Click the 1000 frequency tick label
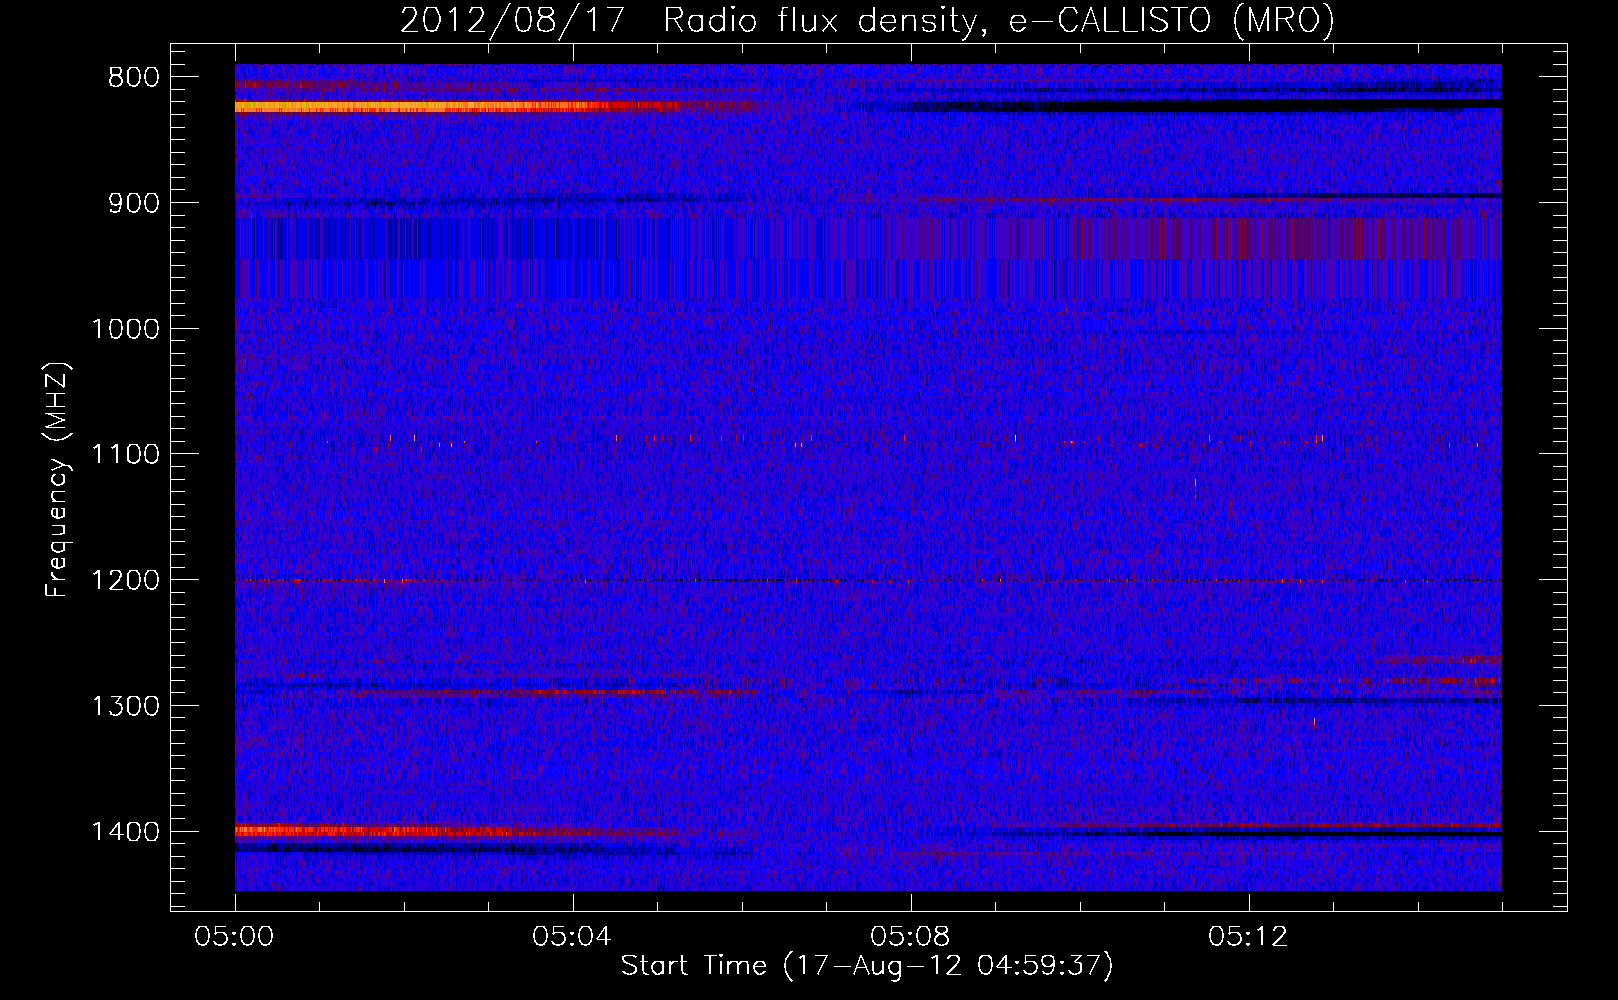Screen dimensions: 1618x1000 point(125,329)
